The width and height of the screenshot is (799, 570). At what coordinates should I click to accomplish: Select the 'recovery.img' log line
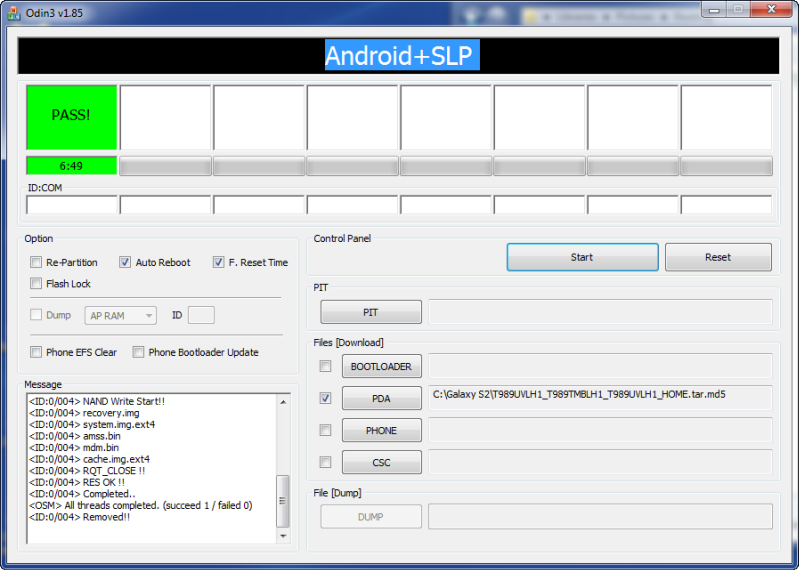[x=84, y=413]
